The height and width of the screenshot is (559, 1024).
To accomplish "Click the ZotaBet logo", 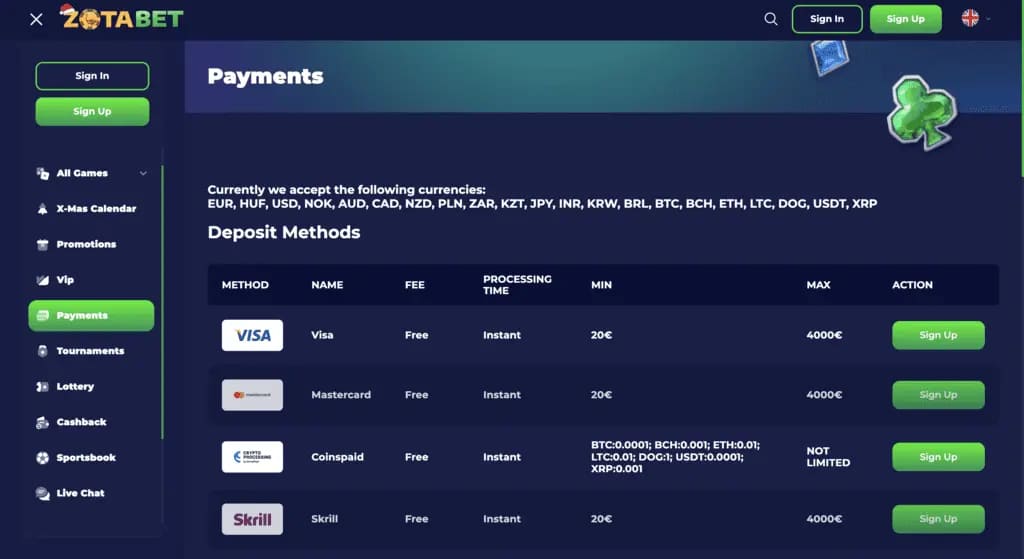I will point(121,18).
